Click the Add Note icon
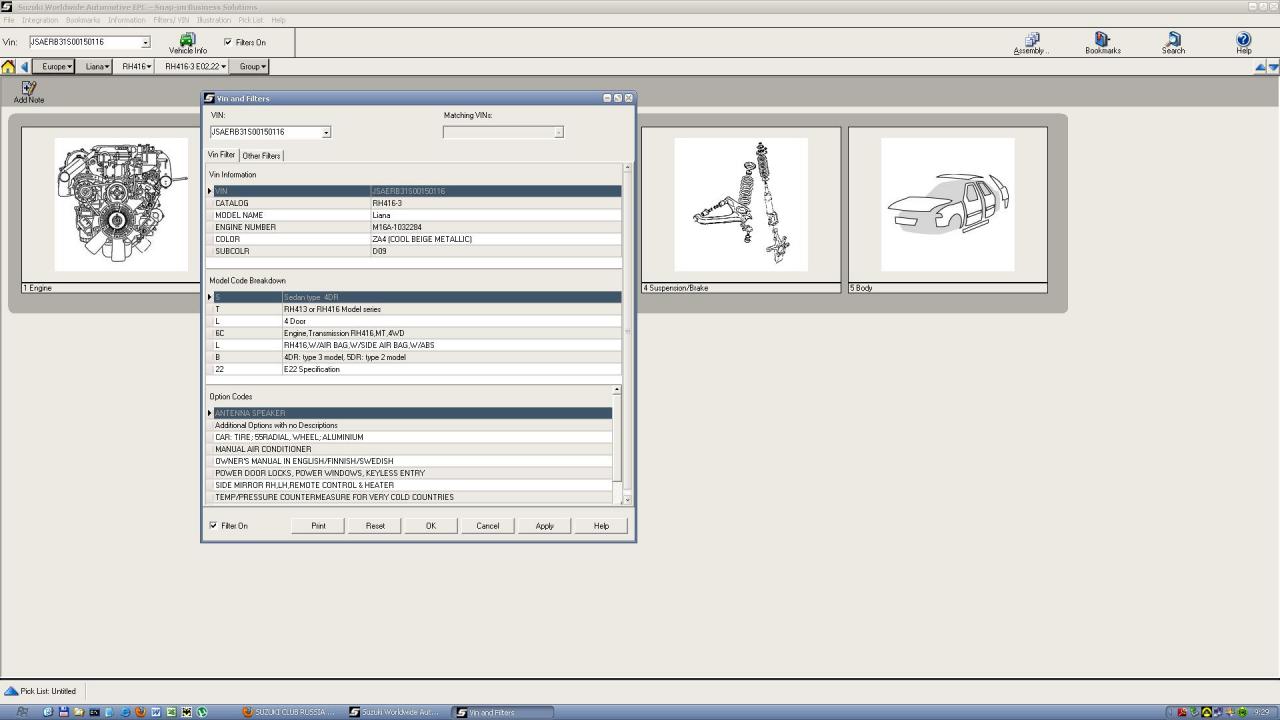The image size is (1280, 720). point(29,89)
